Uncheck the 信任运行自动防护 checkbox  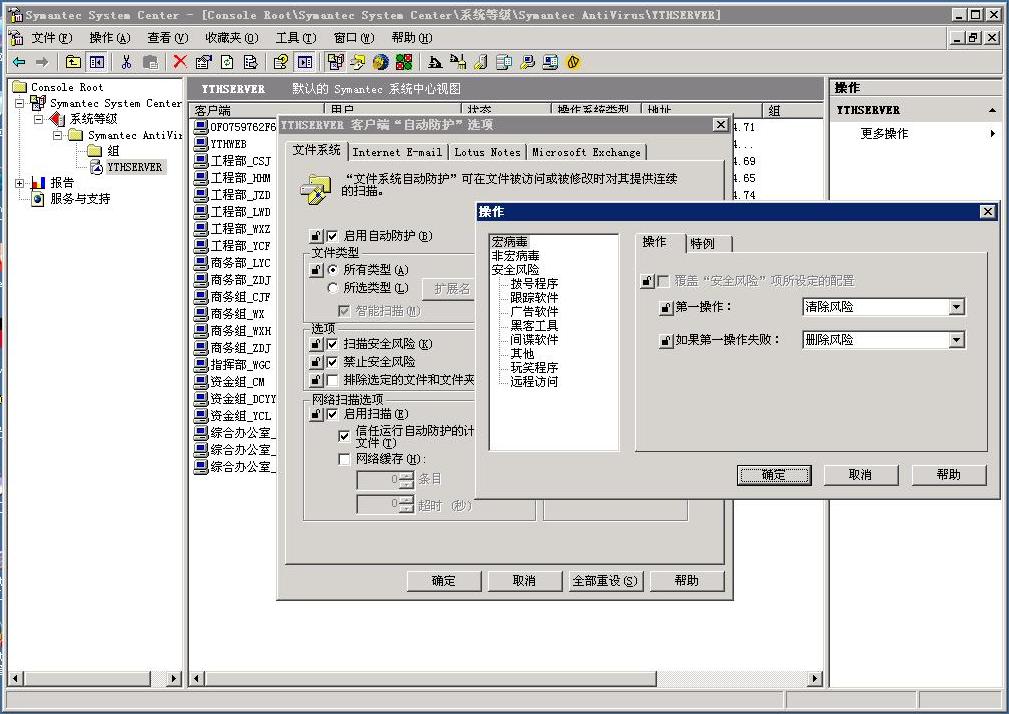[344, 435]
